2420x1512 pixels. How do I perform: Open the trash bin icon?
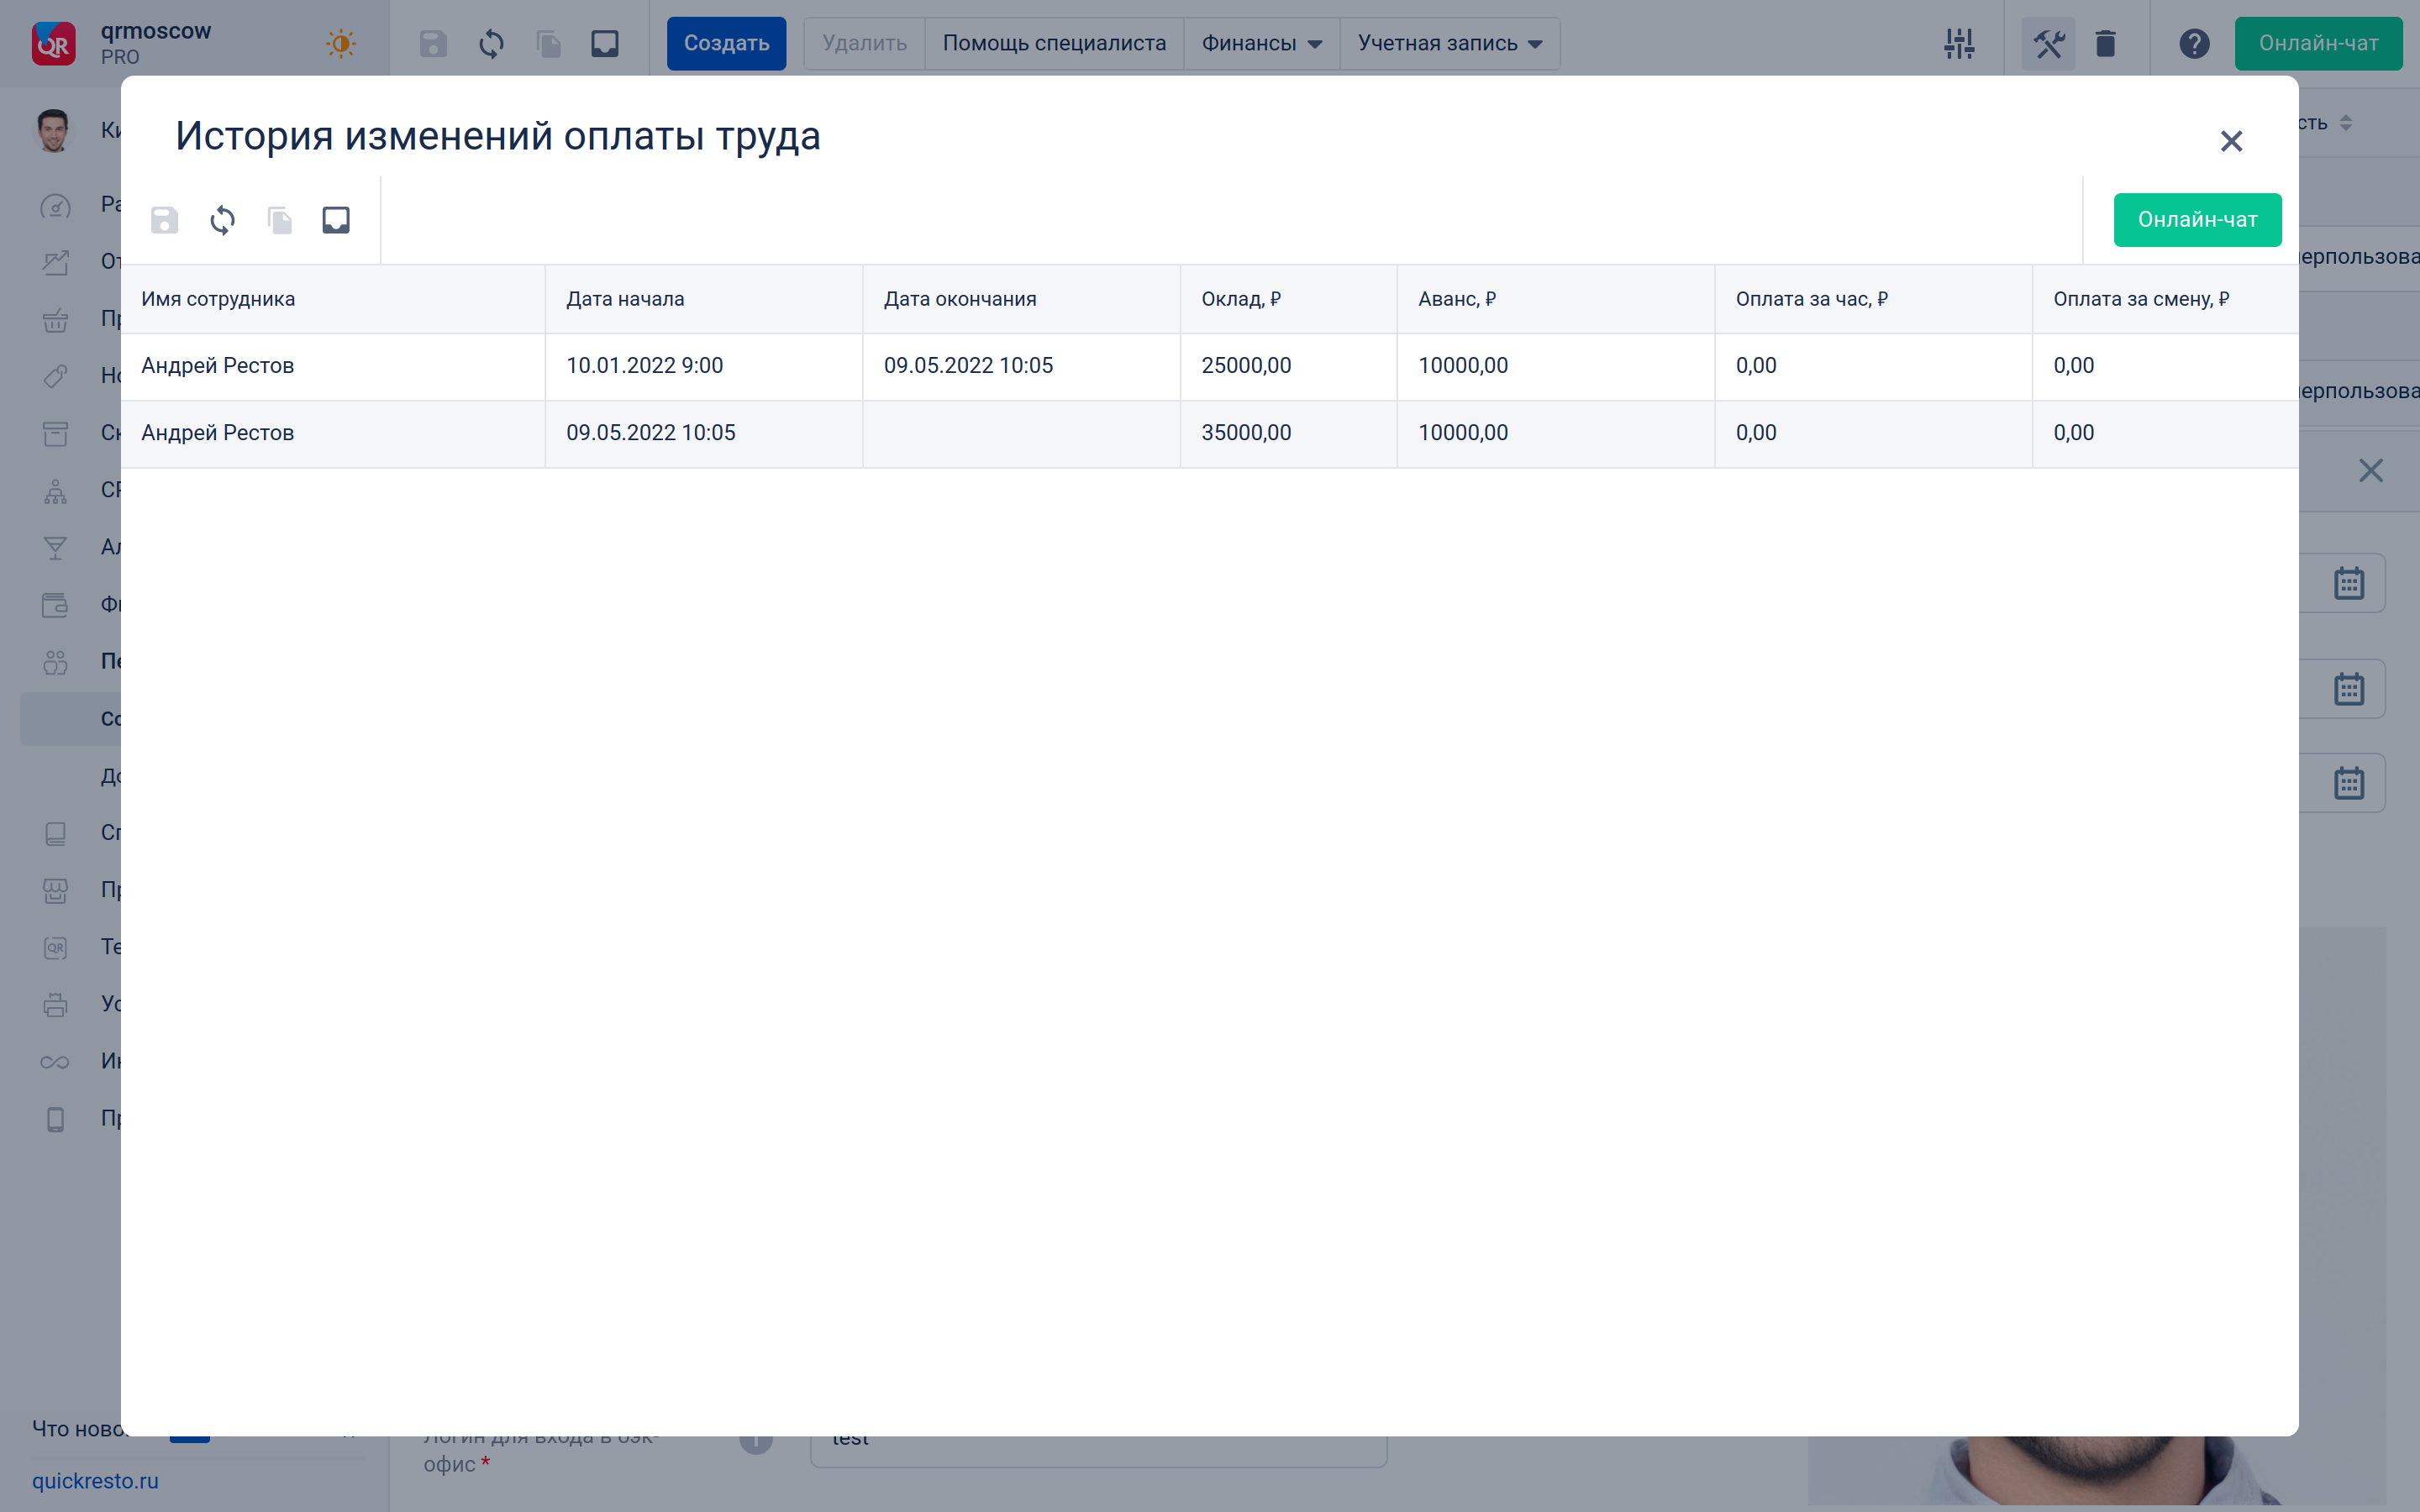click(x=2105, y=43)
